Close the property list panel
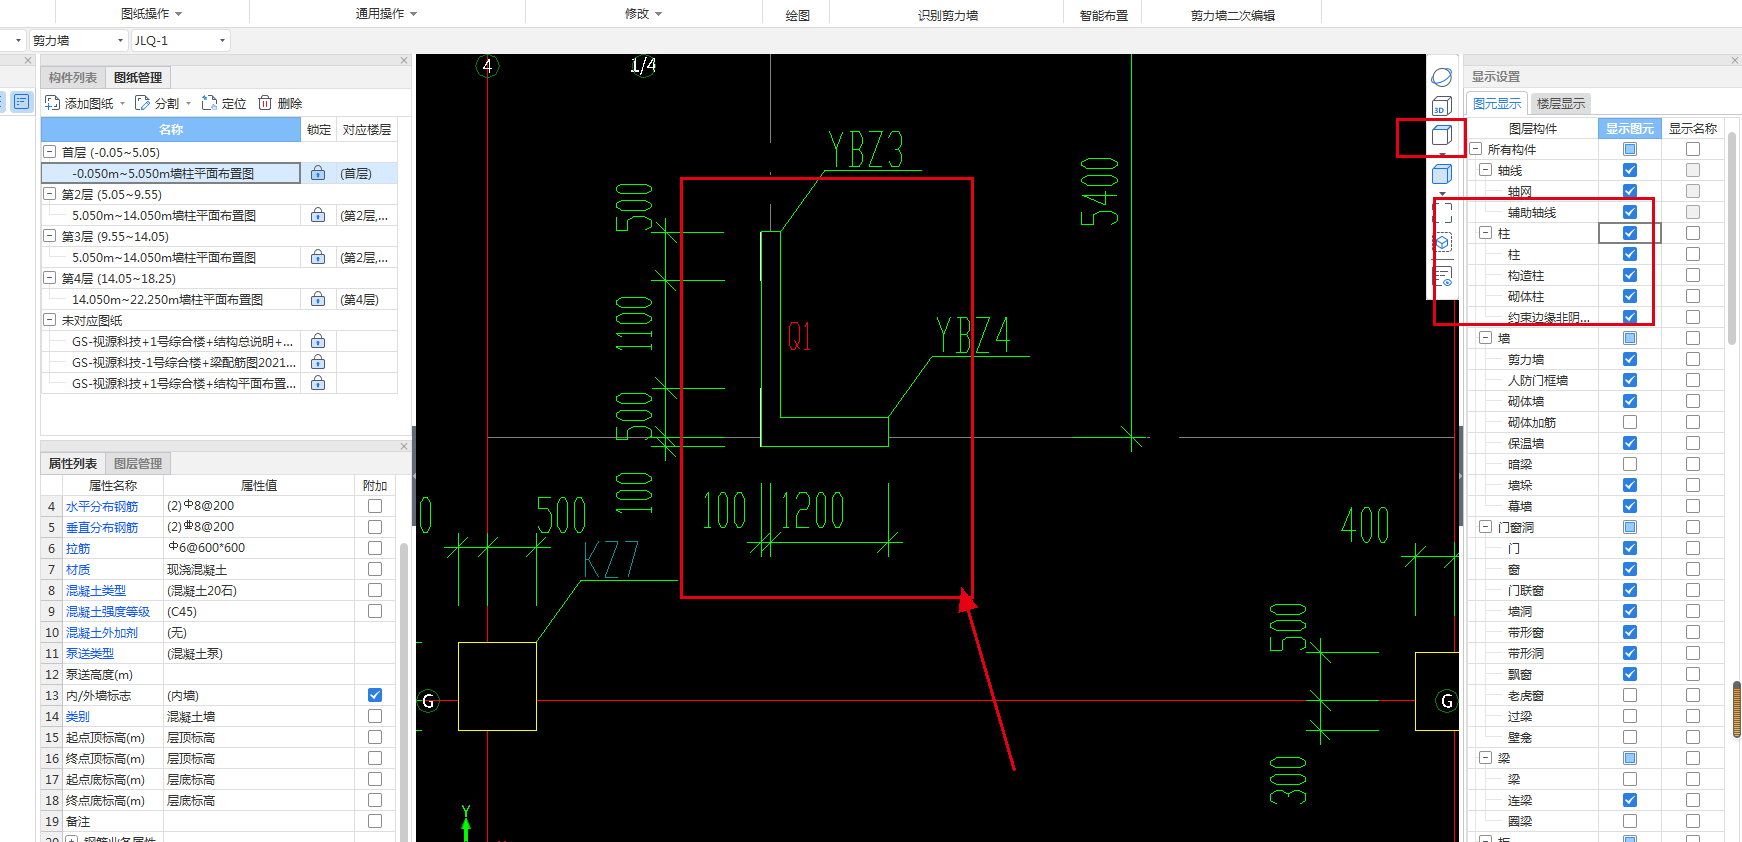1742x842 pixels. 404,447
